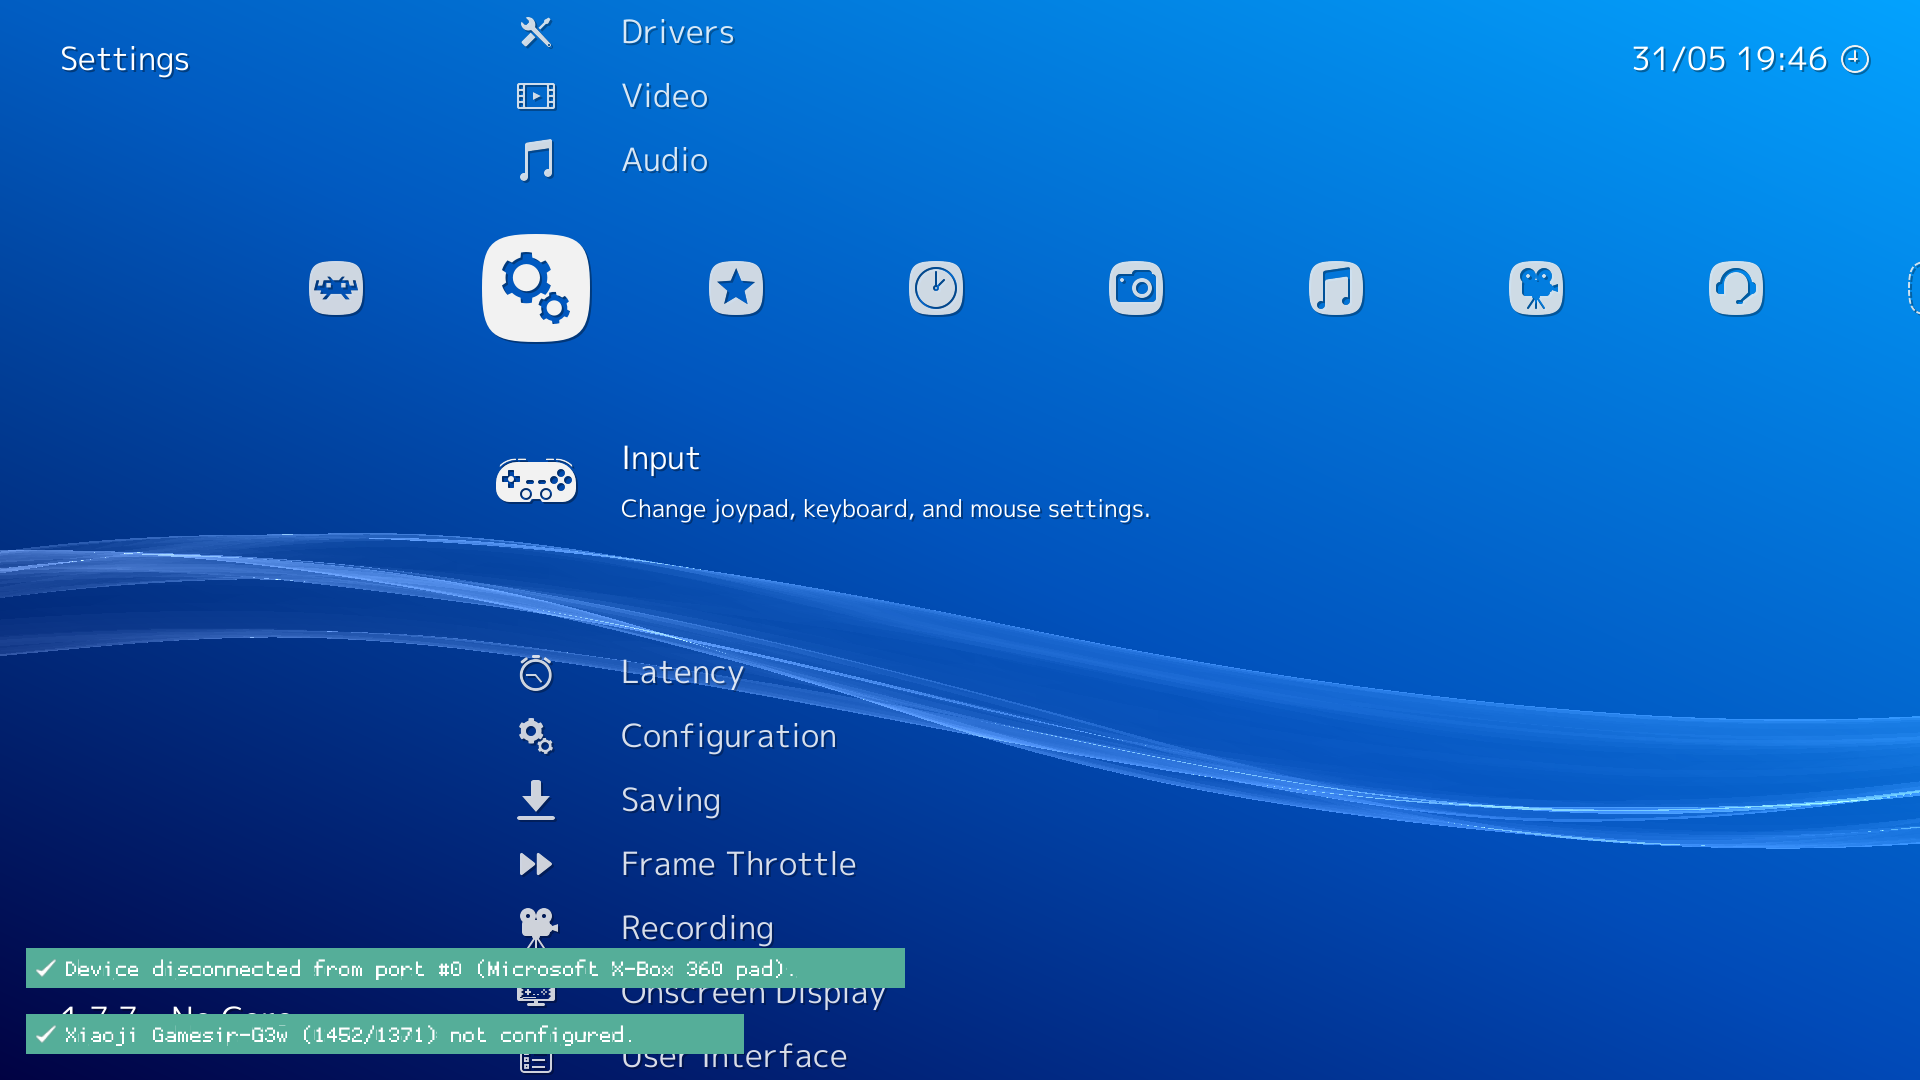Open the History clock tab
The height and width of the screenshot is (1080, 1920).
pyautogui.click(x=936, y=287)
